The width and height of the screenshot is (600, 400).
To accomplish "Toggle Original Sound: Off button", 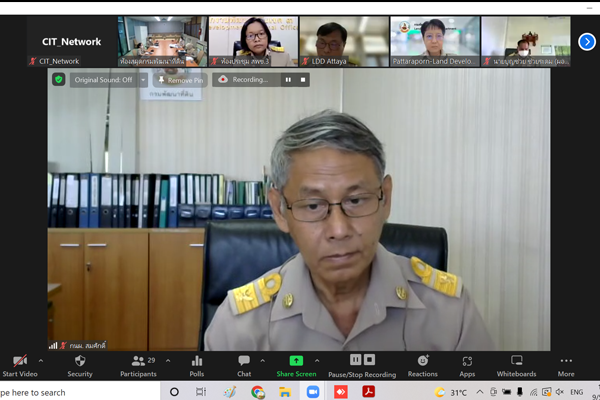I will [103, 80].
